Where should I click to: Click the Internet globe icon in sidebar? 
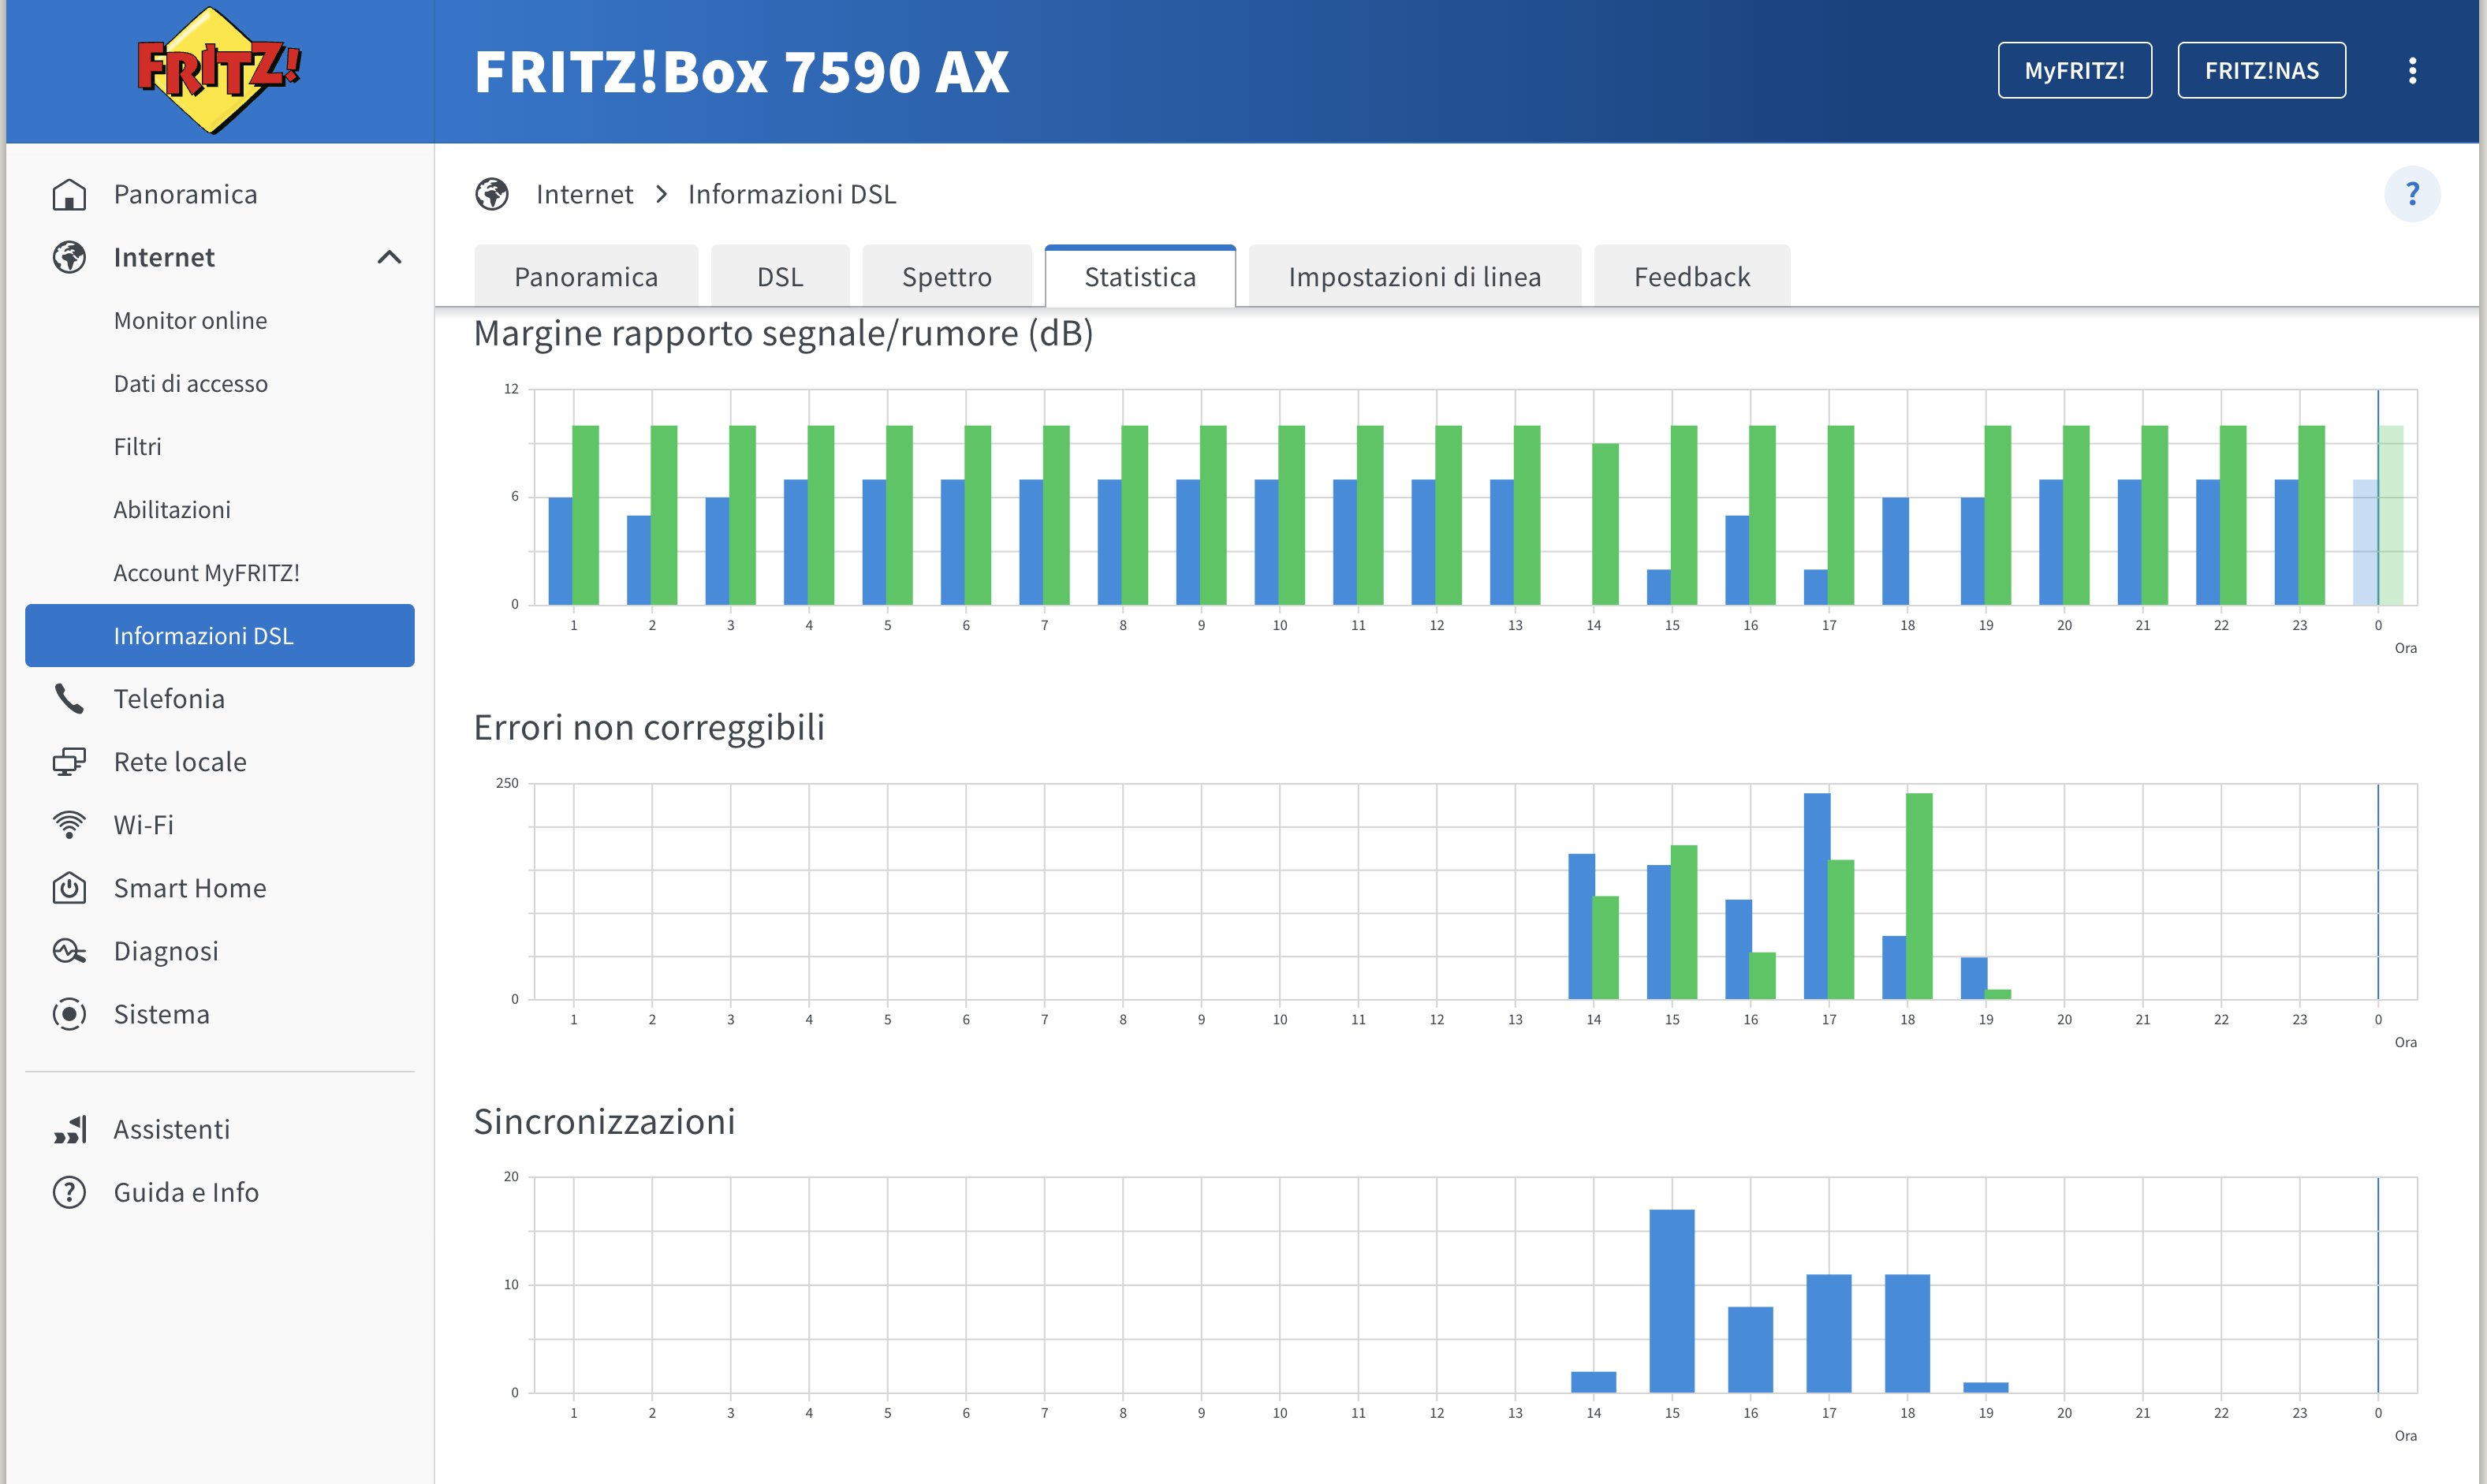[69, 257]
